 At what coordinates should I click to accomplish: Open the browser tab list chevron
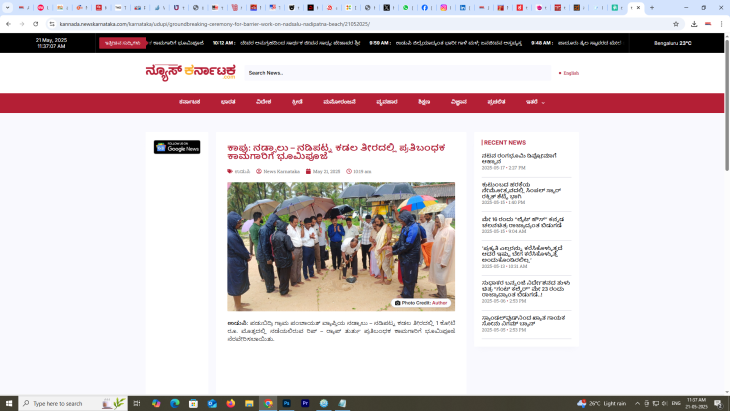pos(8,7)
